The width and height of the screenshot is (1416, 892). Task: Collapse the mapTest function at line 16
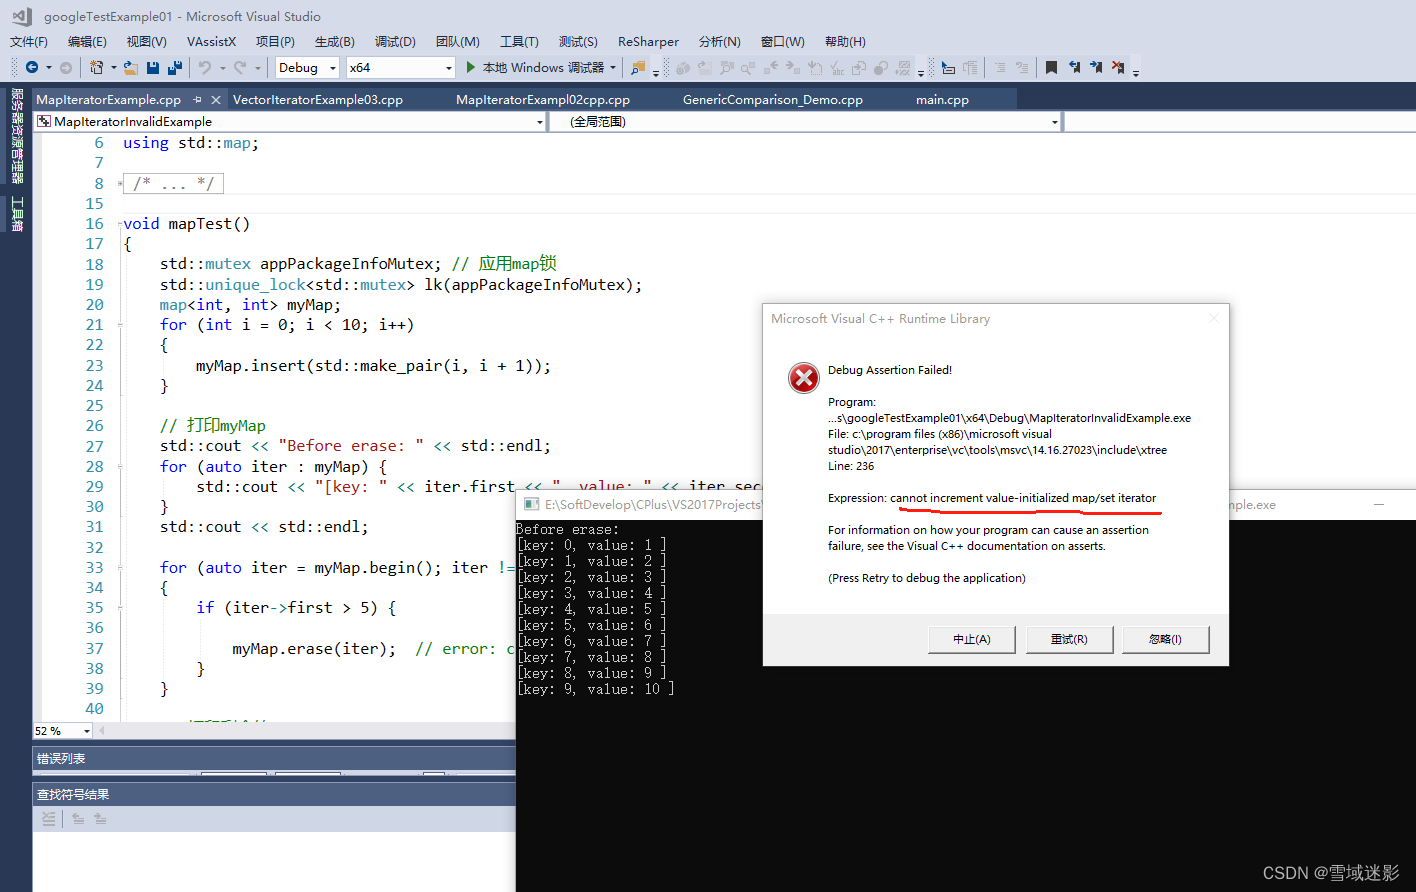pyautogui.click(x=120, y=224)
